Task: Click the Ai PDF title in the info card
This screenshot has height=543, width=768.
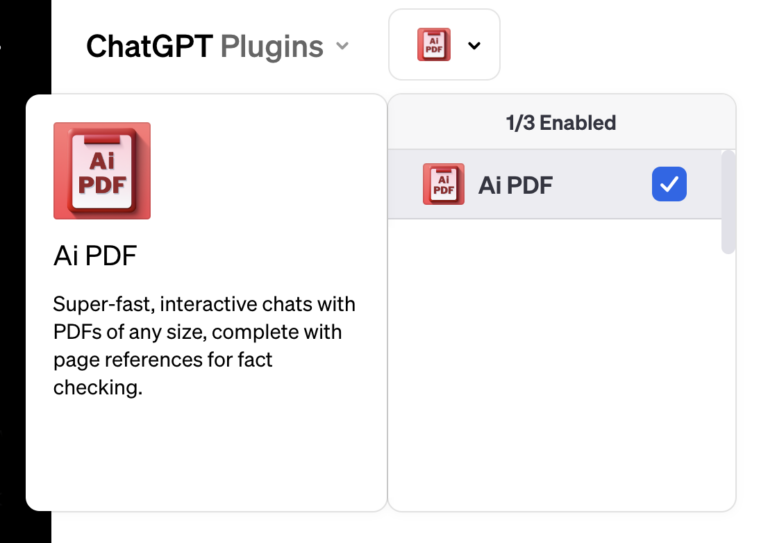Action: [x=95, y=256]
